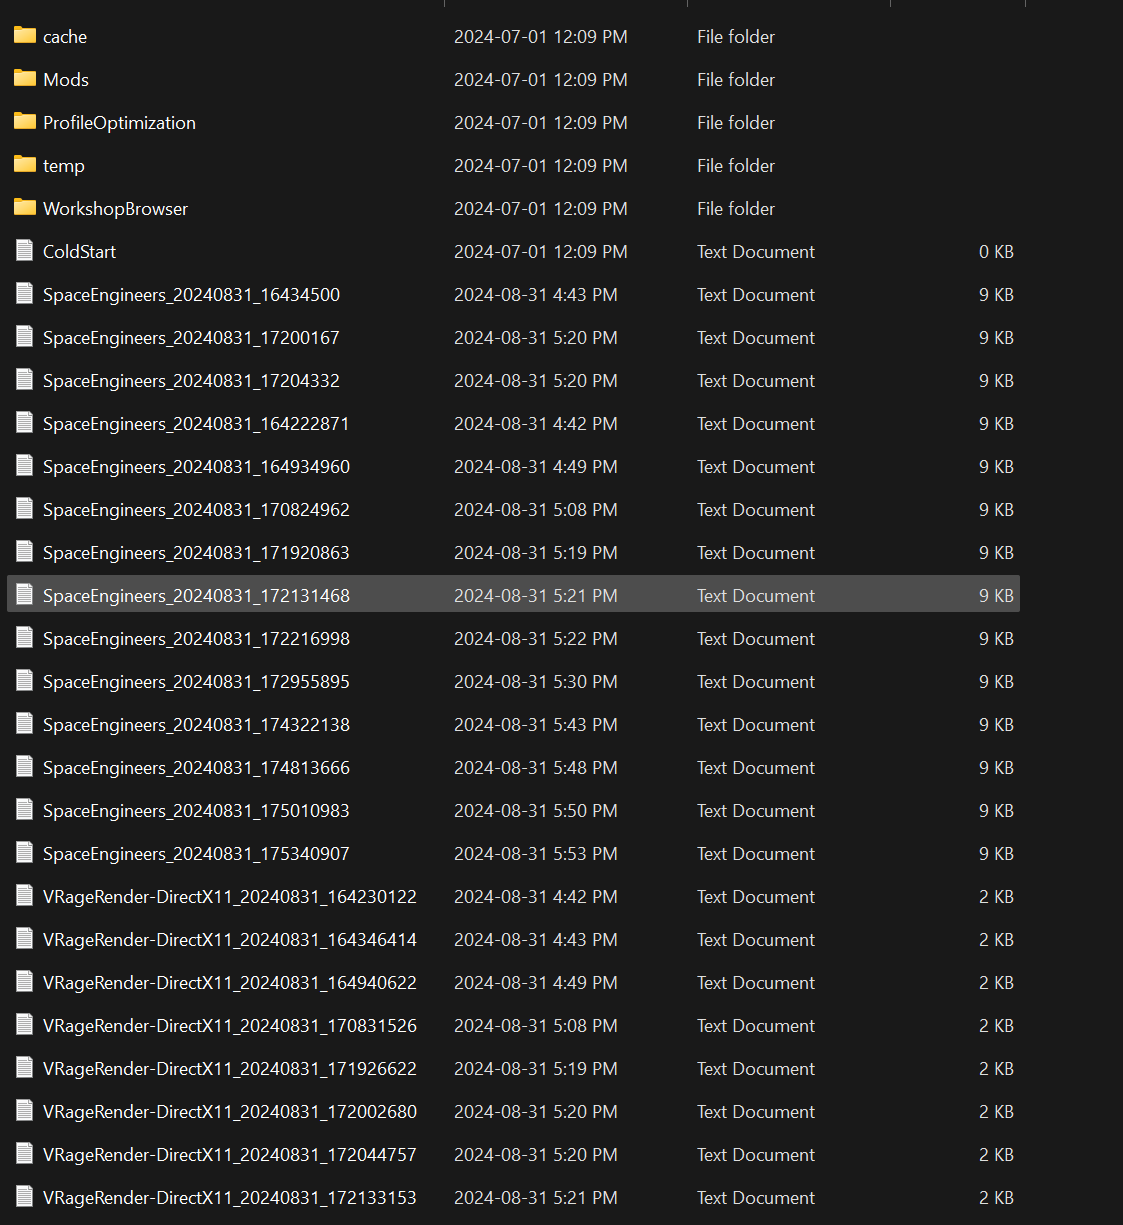Select file name SpaceEngineers_20240831_175340907
The width and height of the screenshot is (1123, 1225).
click(196, 854)
